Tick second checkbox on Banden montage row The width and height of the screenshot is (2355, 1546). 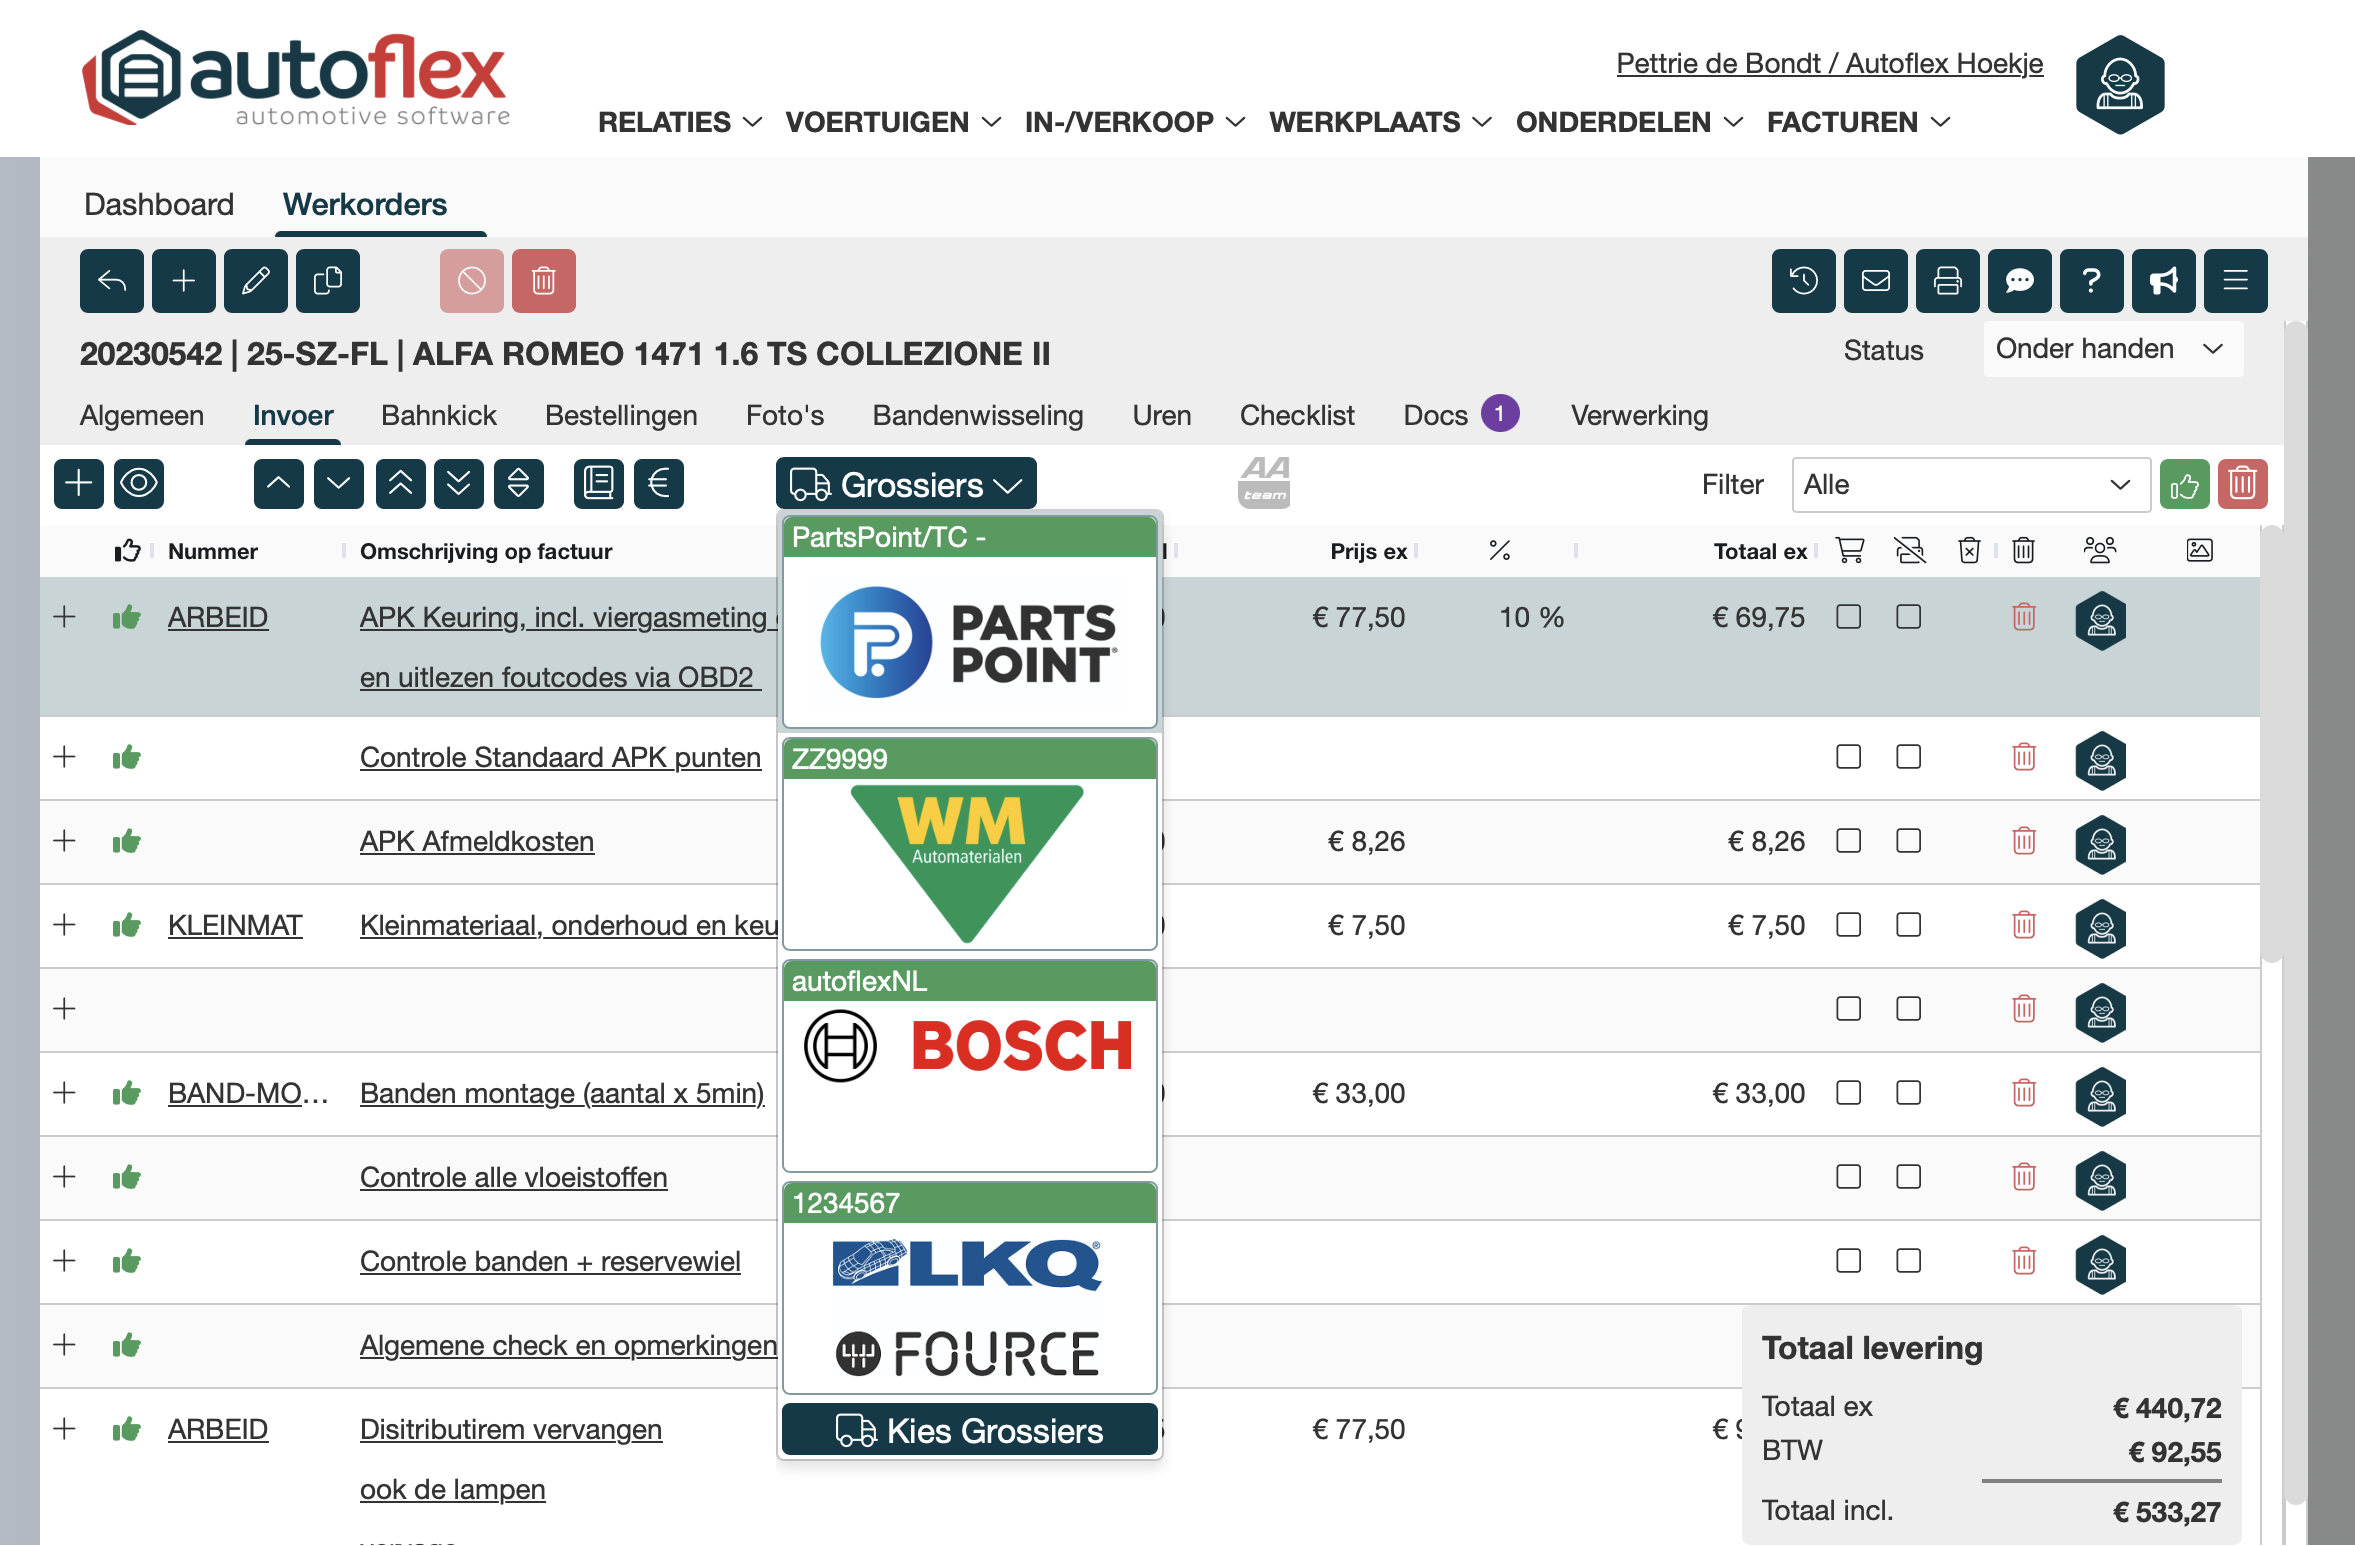click(1908, 1093)
